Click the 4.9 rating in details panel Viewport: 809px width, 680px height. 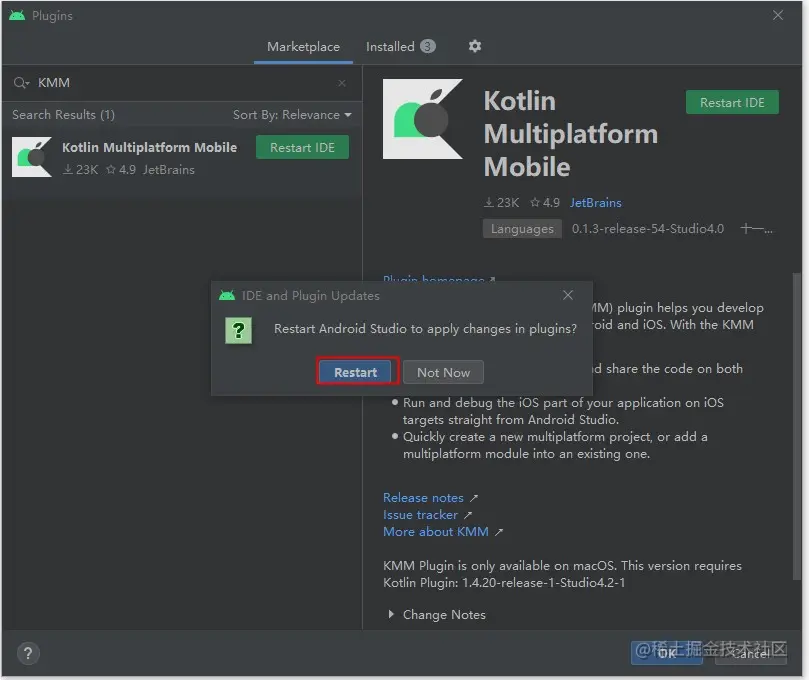tap(545, 203)
